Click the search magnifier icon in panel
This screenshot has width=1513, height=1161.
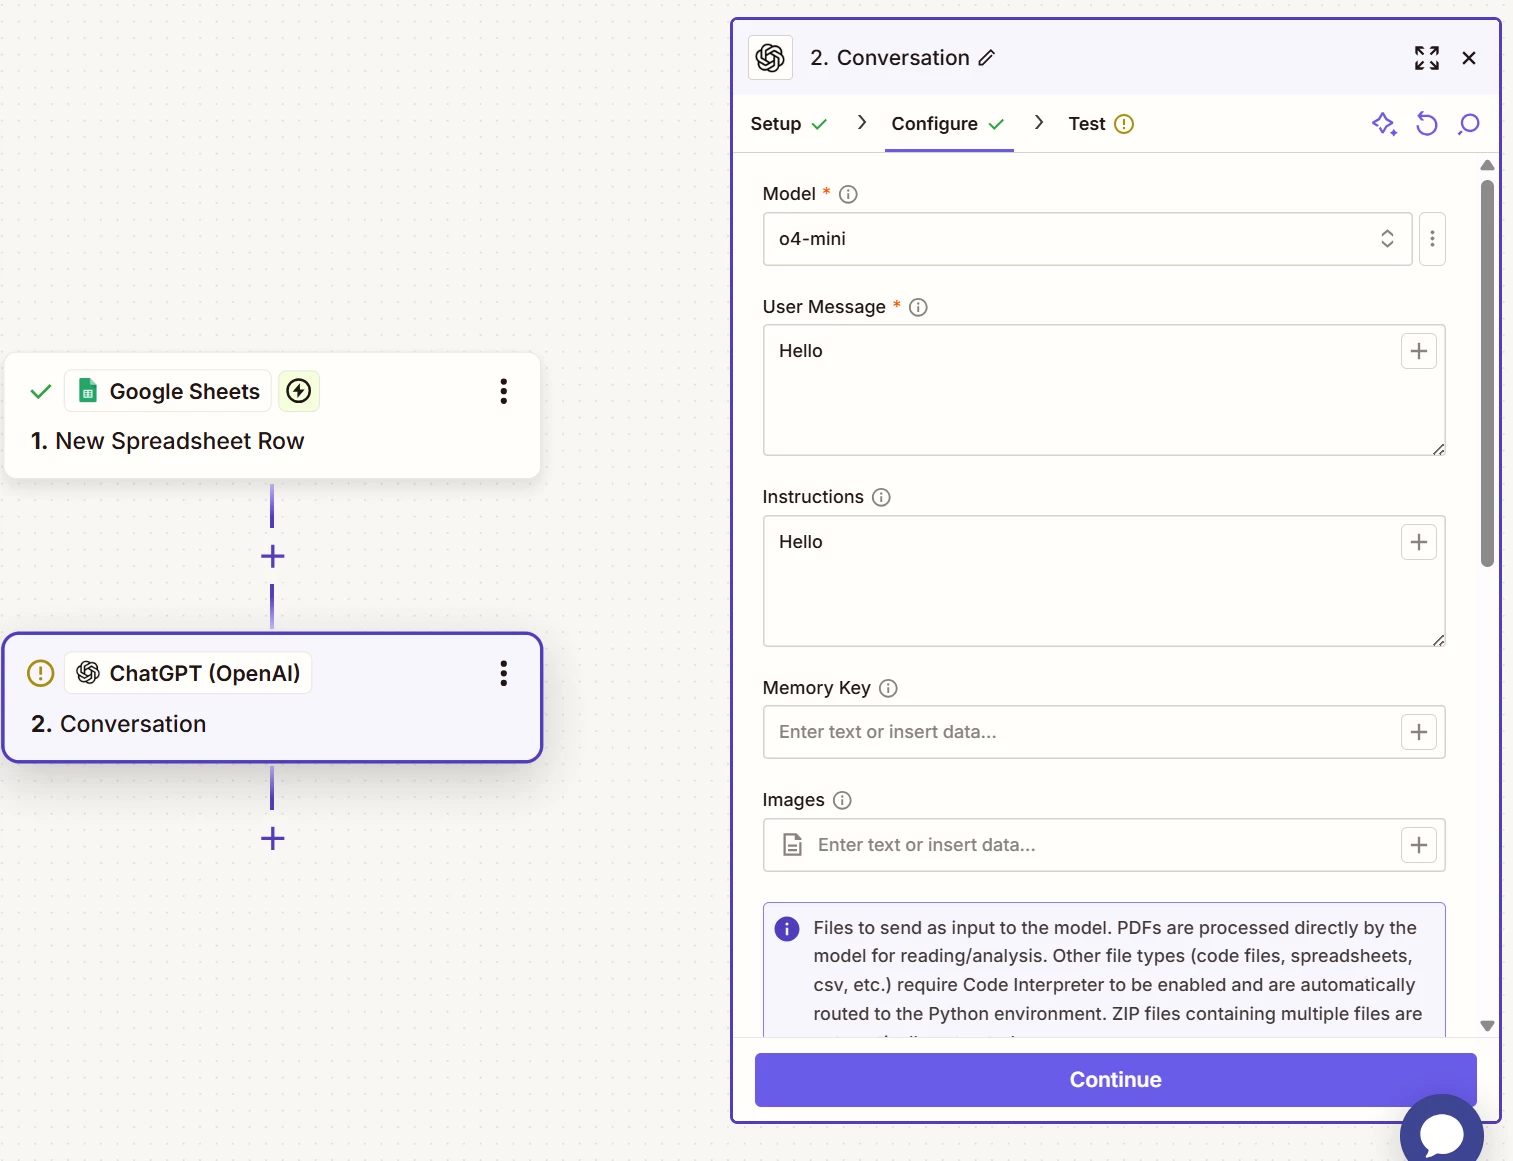click(1469, 124)
